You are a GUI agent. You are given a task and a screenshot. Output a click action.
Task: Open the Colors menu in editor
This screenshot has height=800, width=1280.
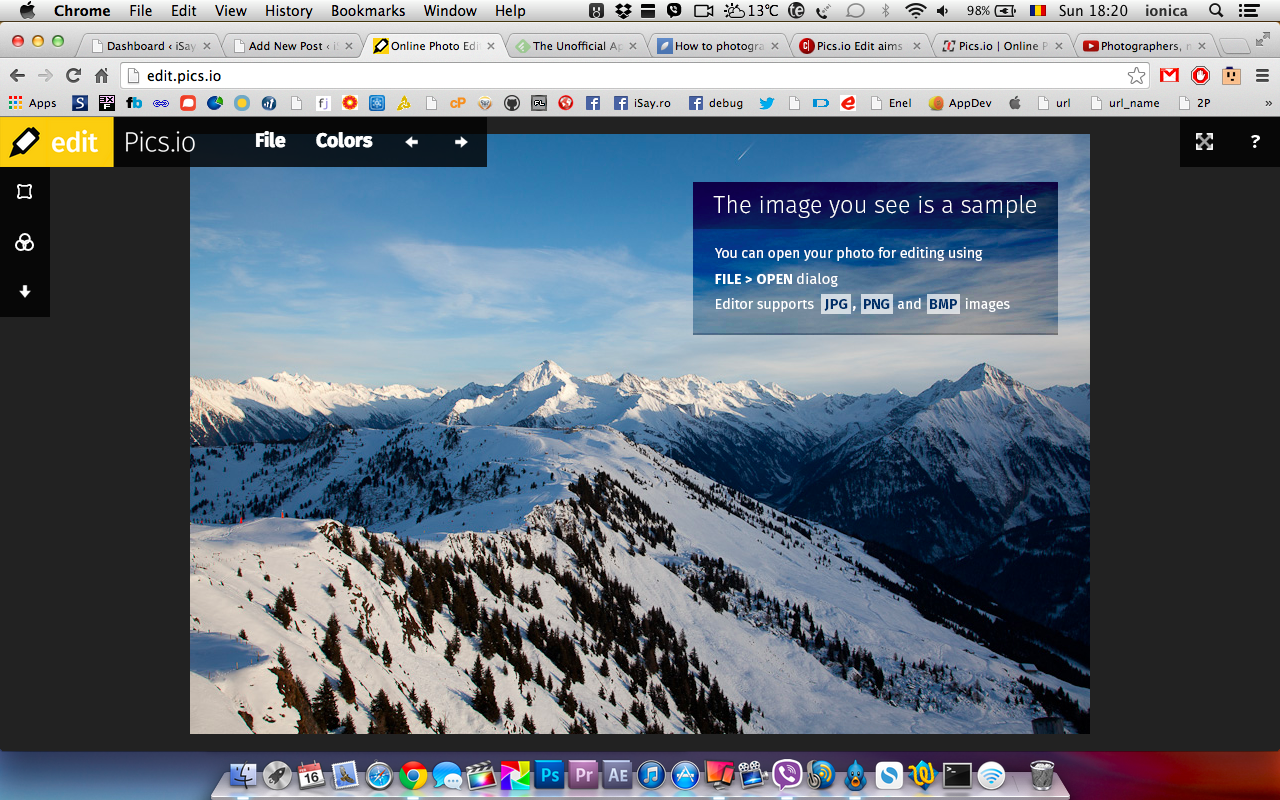(344, 141)
